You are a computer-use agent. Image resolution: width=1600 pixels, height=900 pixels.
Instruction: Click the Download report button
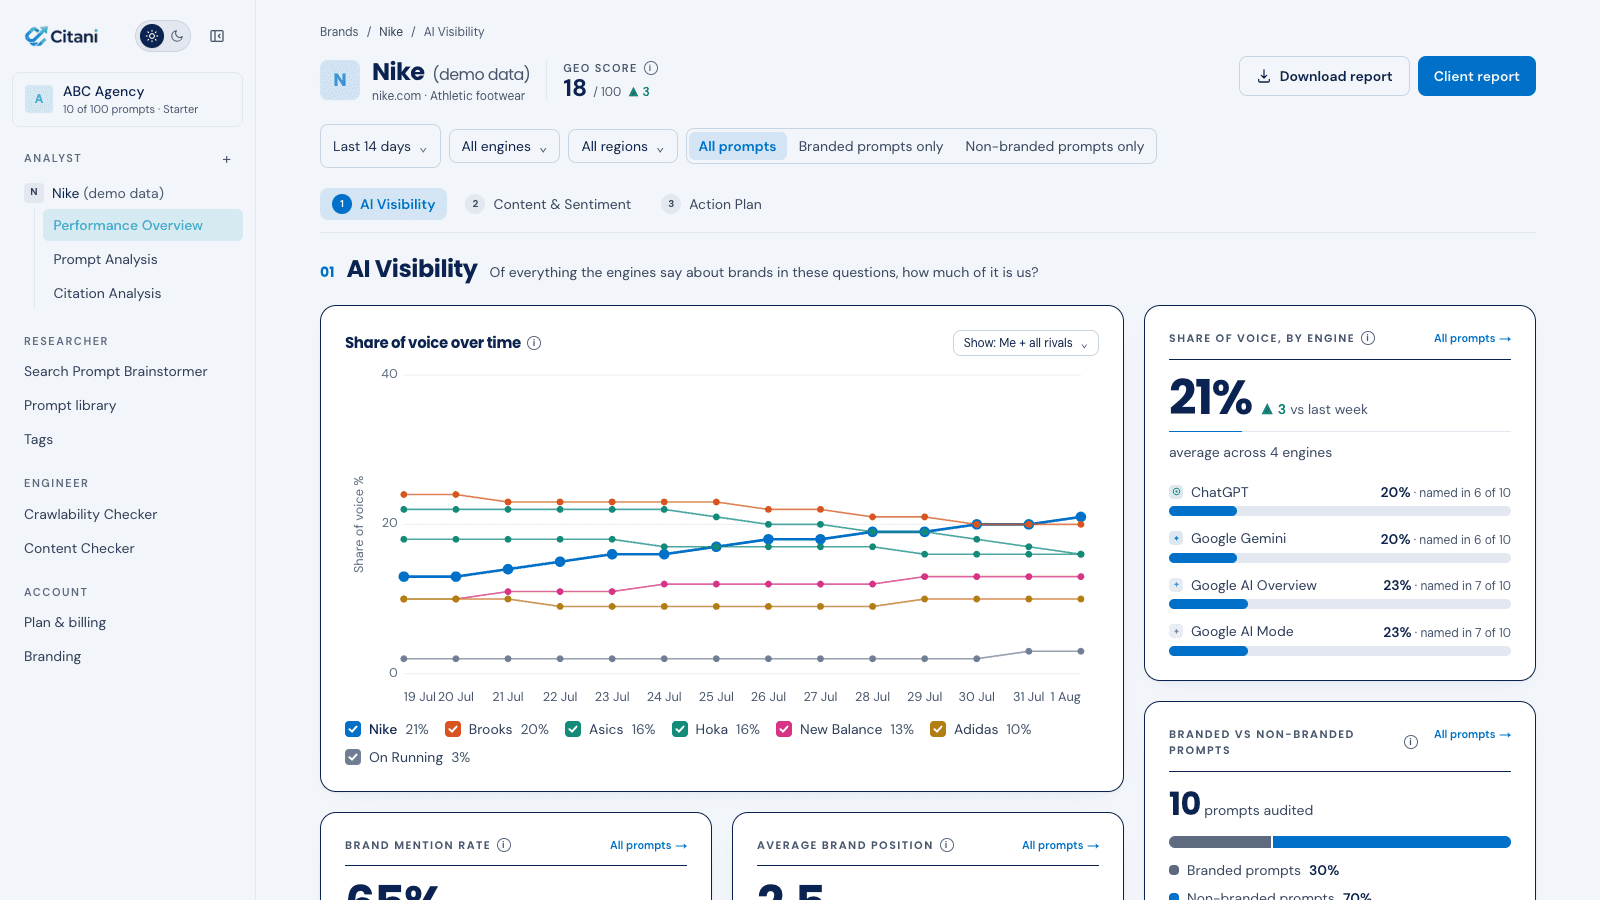(x=1324, y=76)
